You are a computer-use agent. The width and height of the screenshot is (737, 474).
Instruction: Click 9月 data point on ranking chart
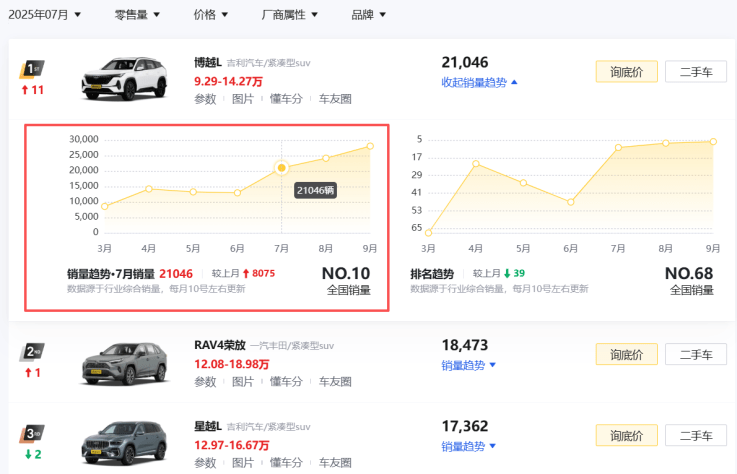point(713,142)
